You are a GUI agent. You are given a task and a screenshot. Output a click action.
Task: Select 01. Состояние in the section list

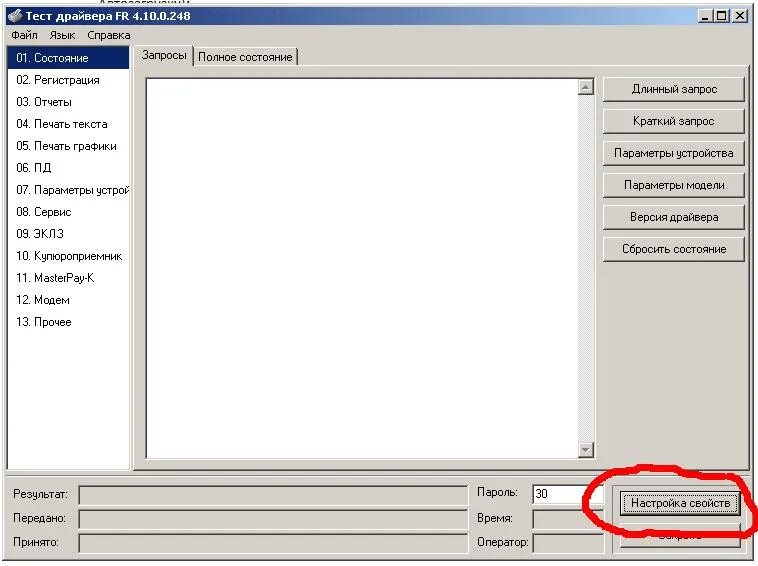click(69, 58)
